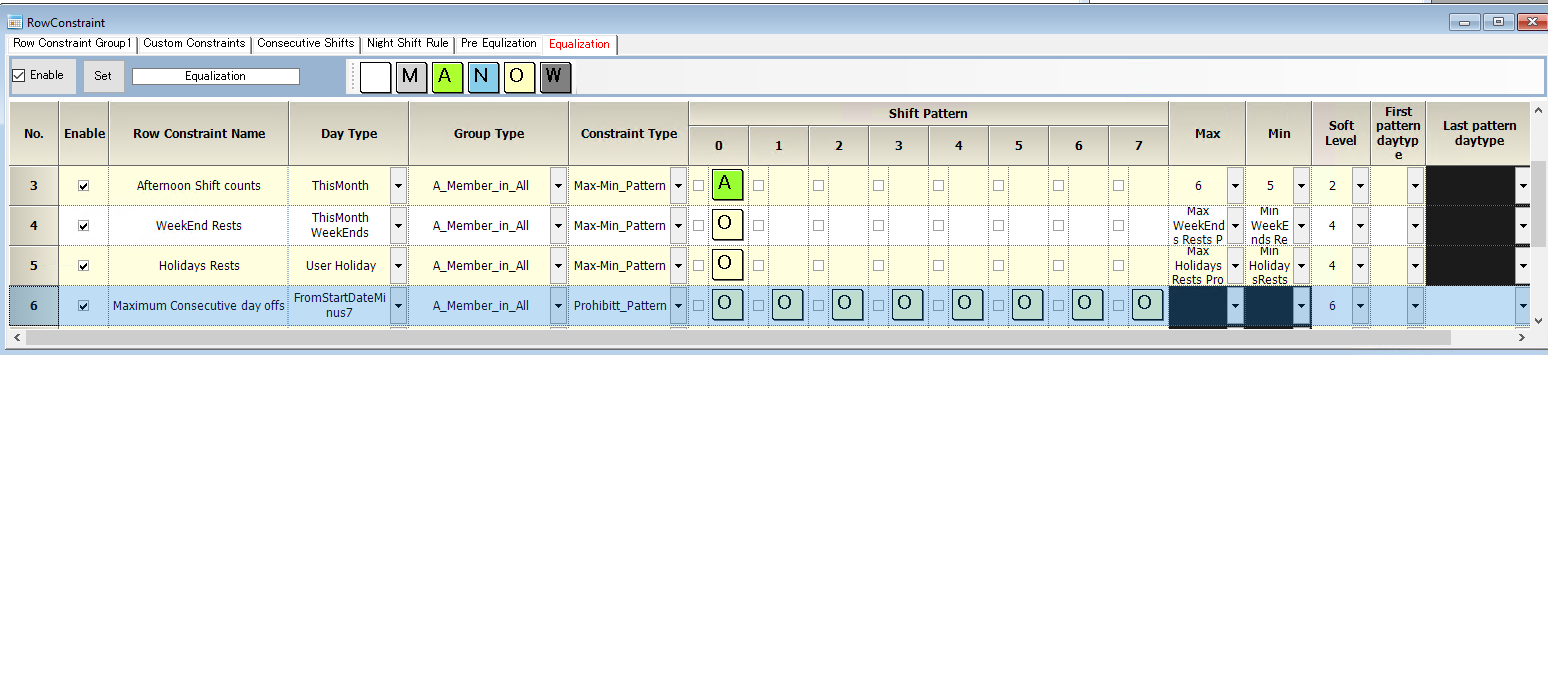Select the red Equalization tab
Image resolution: width=1548 pixels, height=692 pixels.
[x=579, y=44]
